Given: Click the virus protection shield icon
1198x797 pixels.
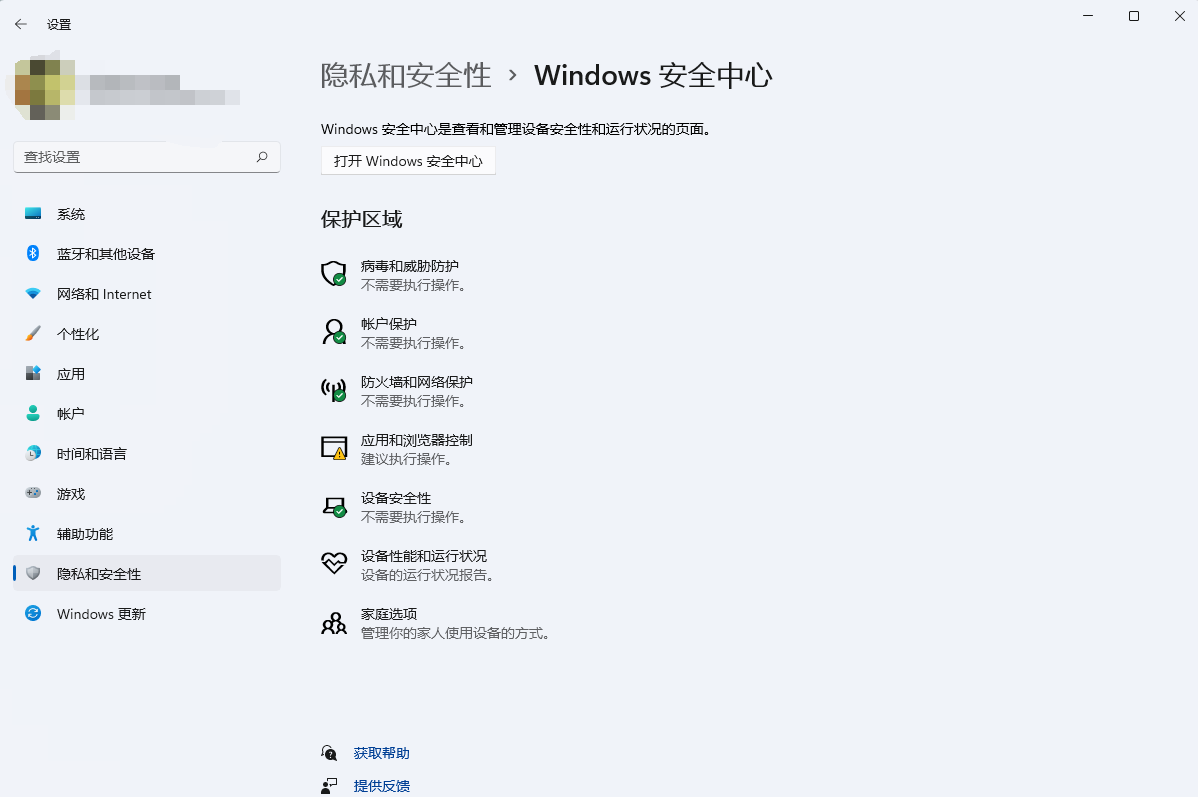Looking at the screenshot, I should tap(334, 274).
